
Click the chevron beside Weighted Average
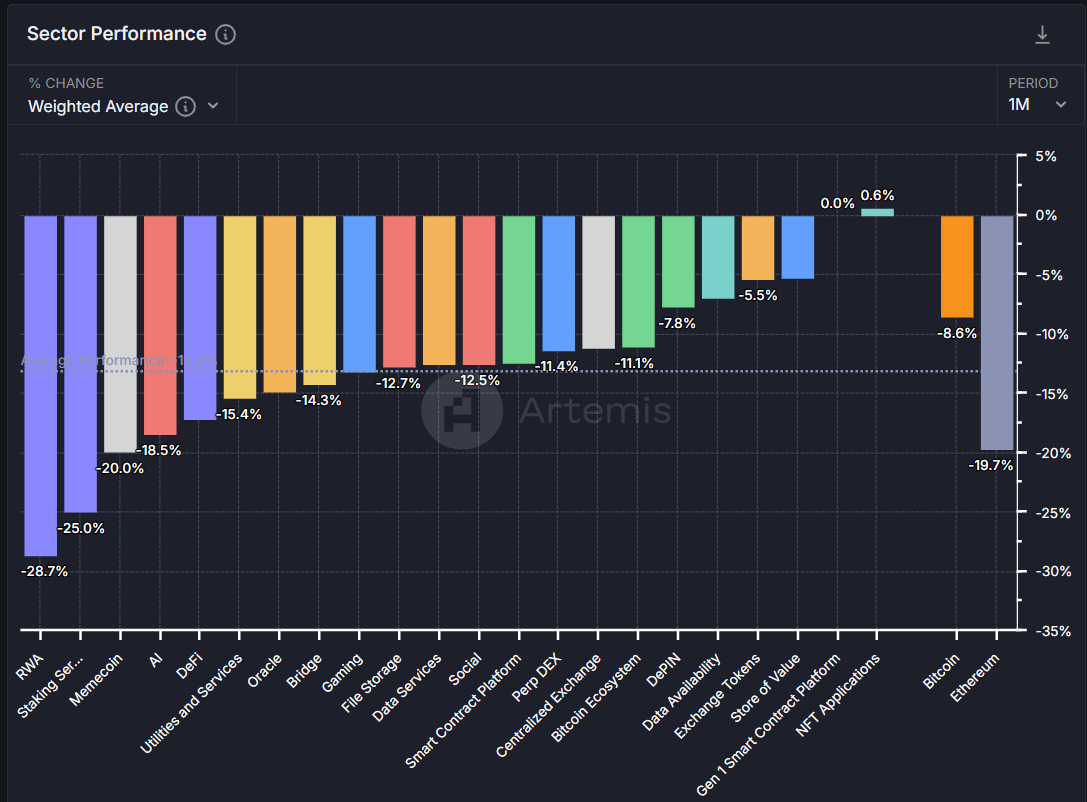(x=214, y=106)
